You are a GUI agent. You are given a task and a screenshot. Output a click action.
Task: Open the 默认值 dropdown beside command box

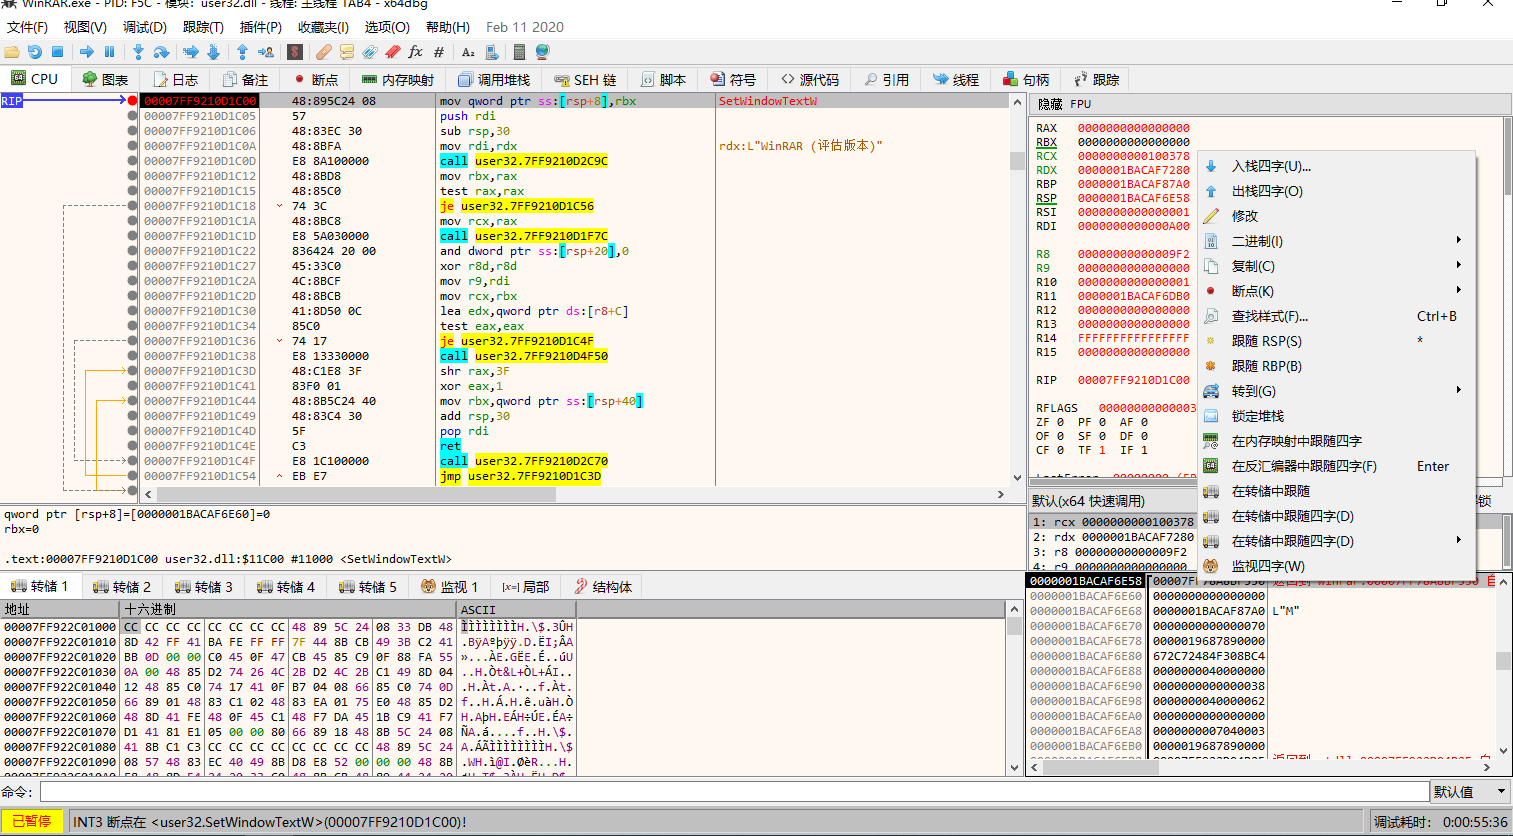click(1470, 791)
